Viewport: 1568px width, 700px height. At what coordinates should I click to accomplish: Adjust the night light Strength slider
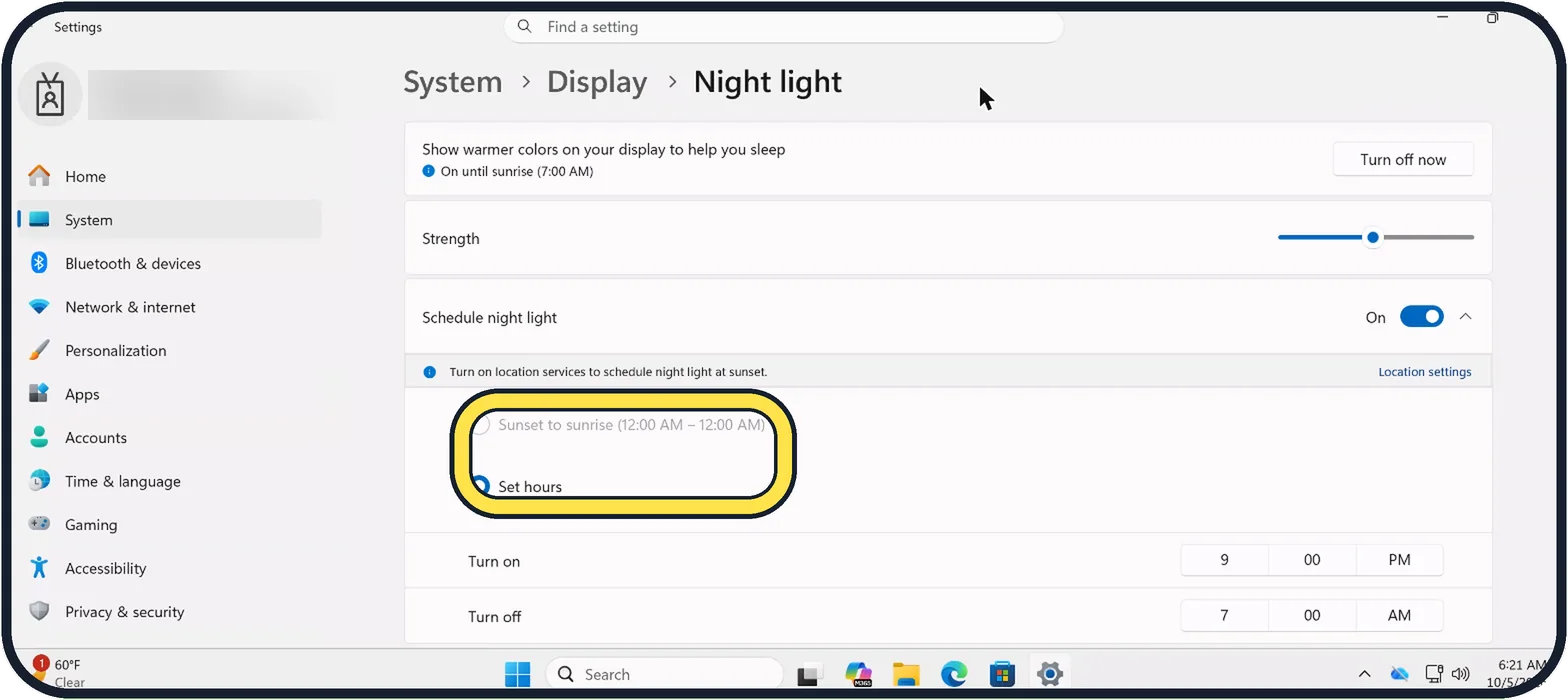1375,237
